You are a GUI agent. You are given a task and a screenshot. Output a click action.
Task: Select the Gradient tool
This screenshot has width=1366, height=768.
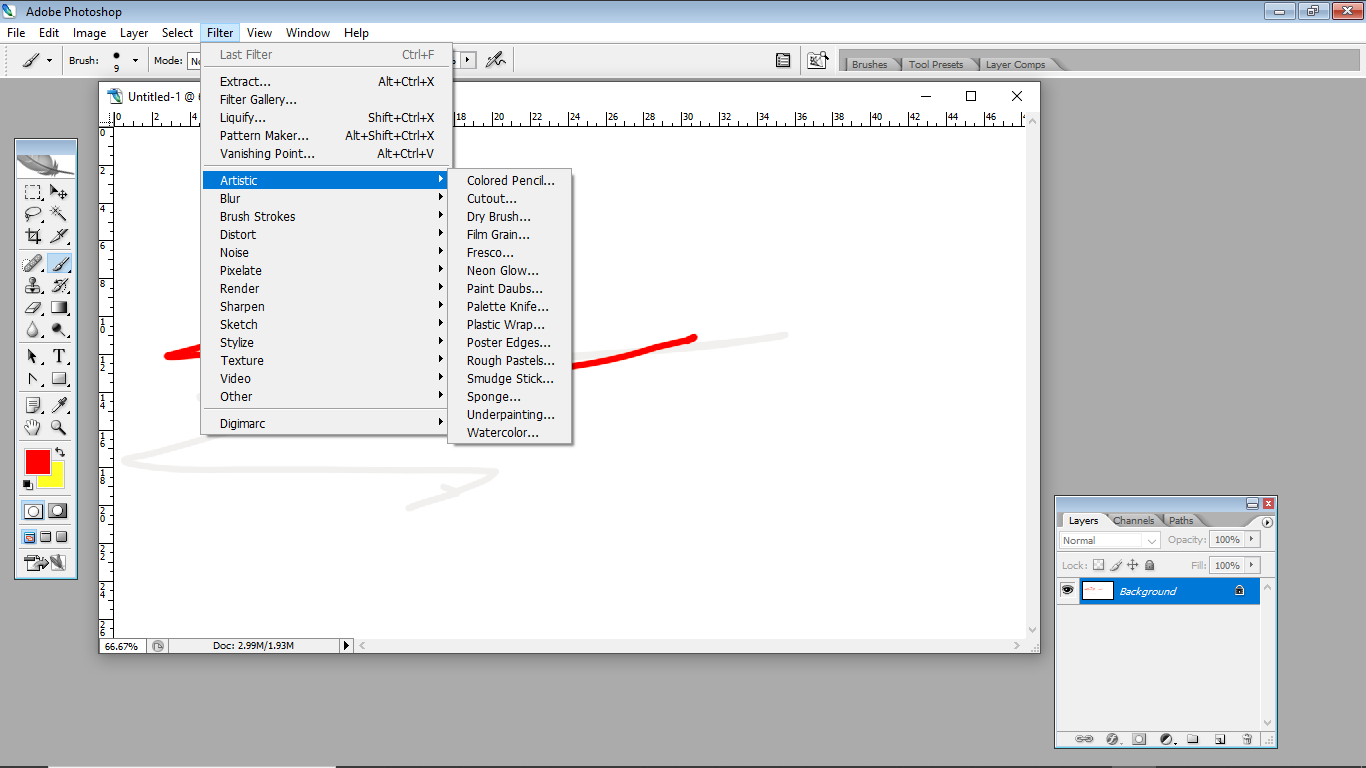click(59, 308)
